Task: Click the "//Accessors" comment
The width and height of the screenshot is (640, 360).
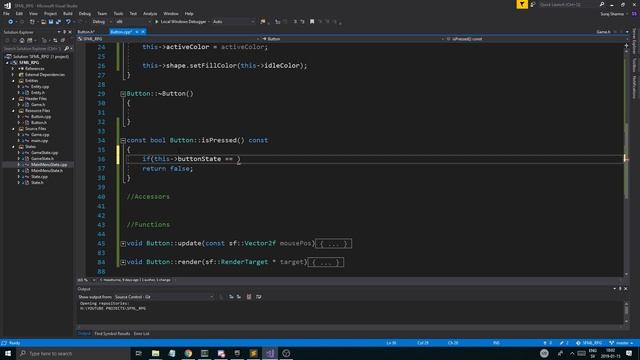Action: [148, 197]
